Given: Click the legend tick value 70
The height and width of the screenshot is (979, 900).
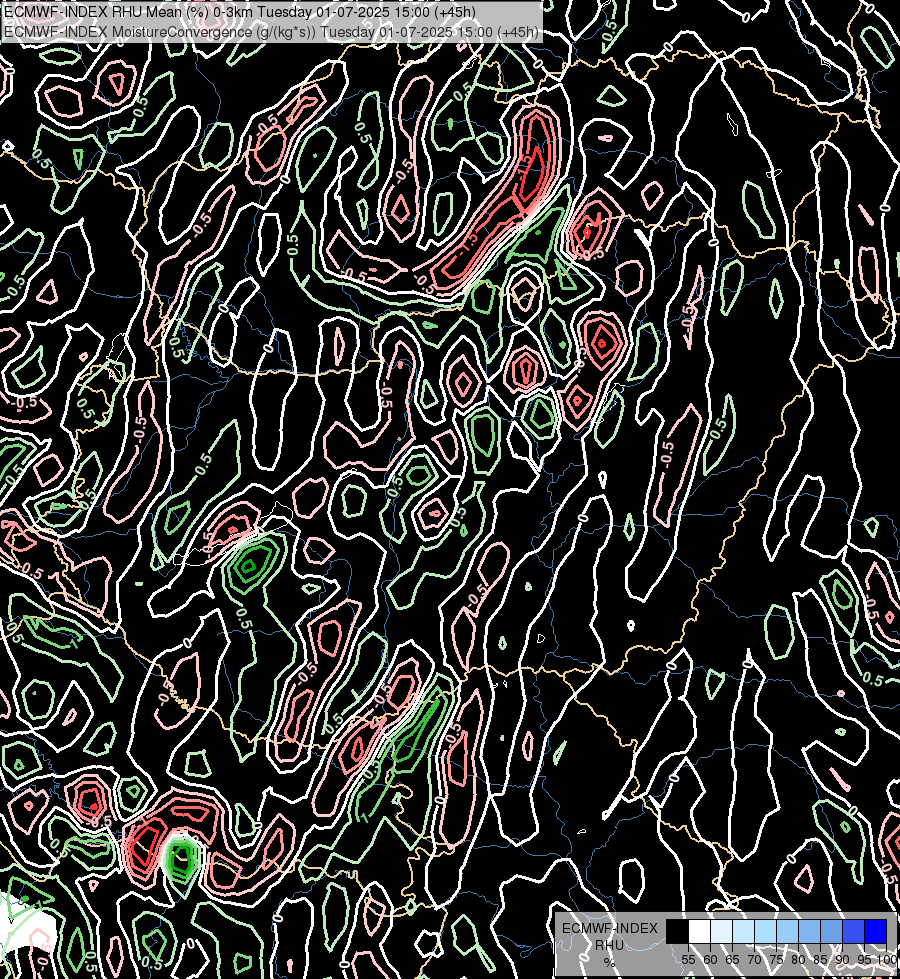Looking at the screenshot, I should coord(754,960).
